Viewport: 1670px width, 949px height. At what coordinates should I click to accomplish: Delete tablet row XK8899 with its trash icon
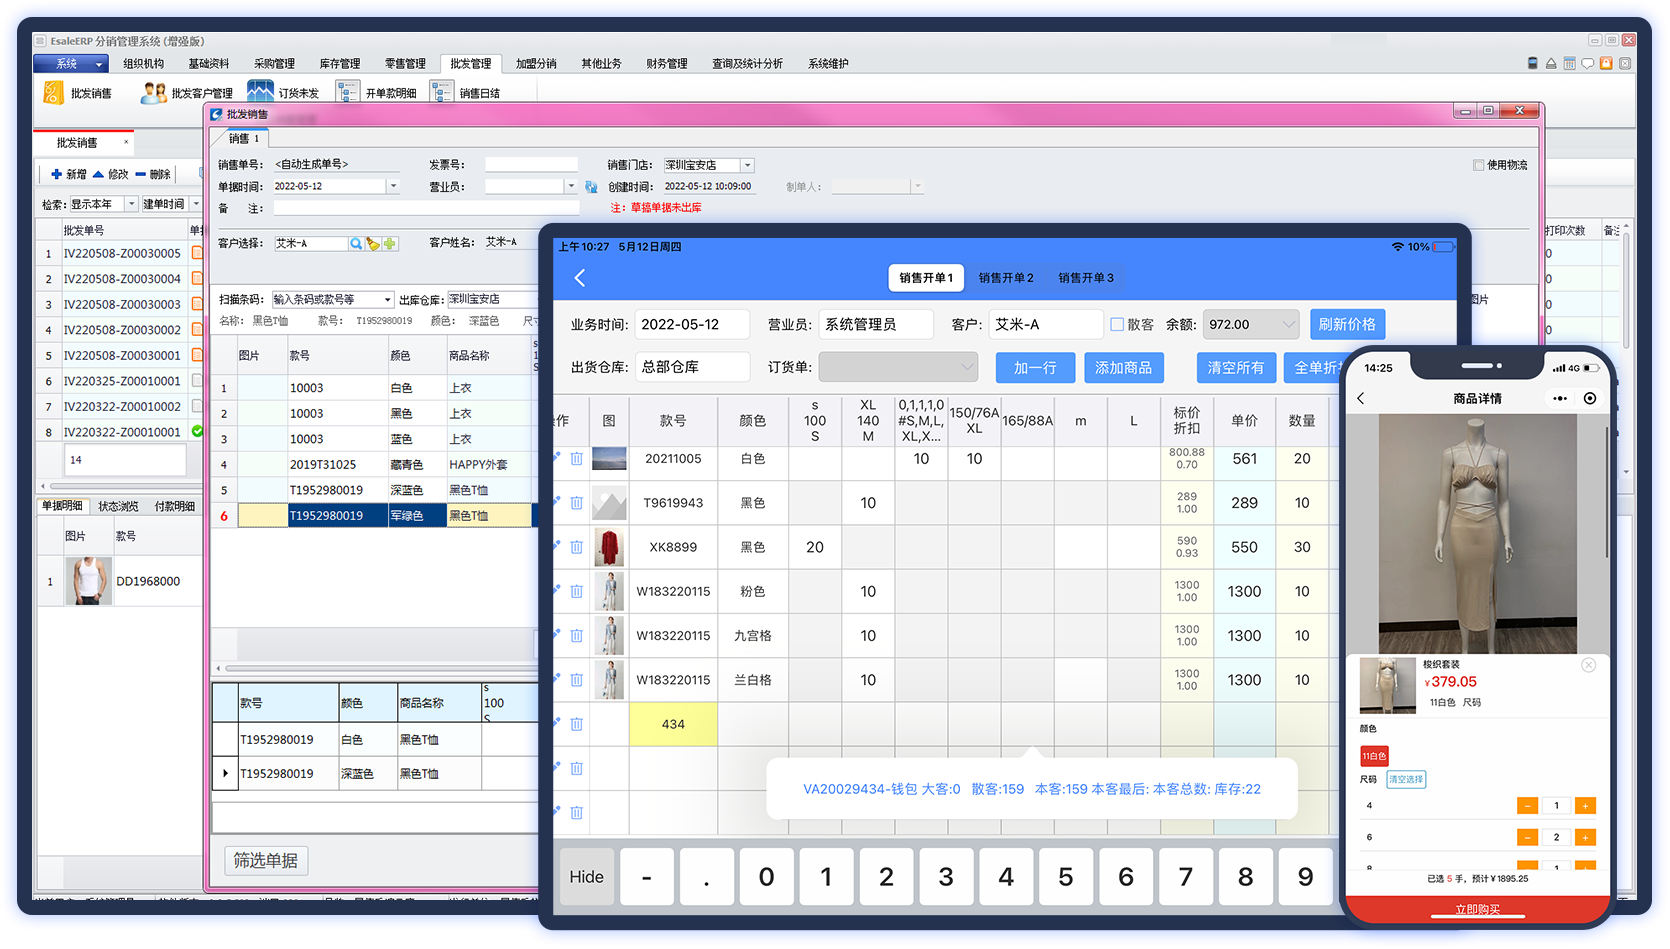pyautogui.click(x=577, y=547)
